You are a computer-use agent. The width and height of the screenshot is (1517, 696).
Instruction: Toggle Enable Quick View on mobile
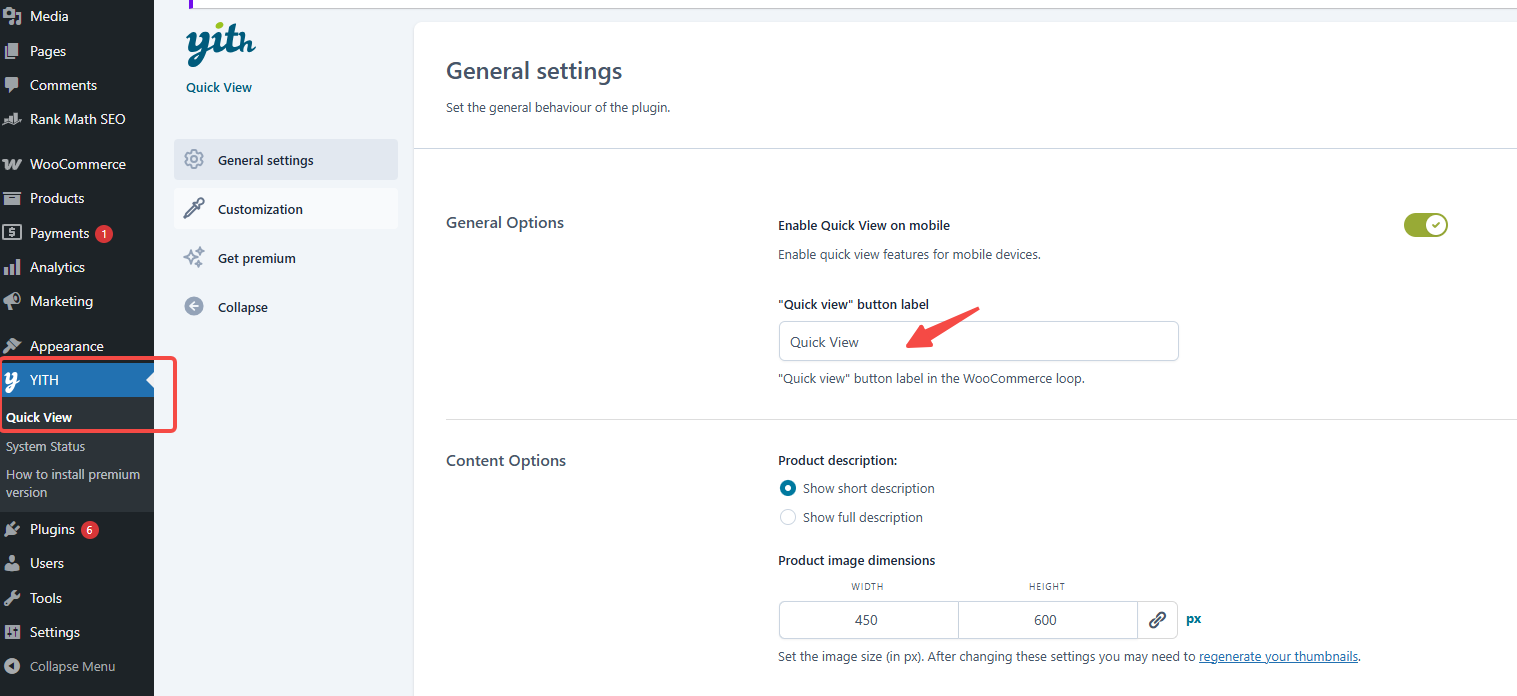[1425, 225]
